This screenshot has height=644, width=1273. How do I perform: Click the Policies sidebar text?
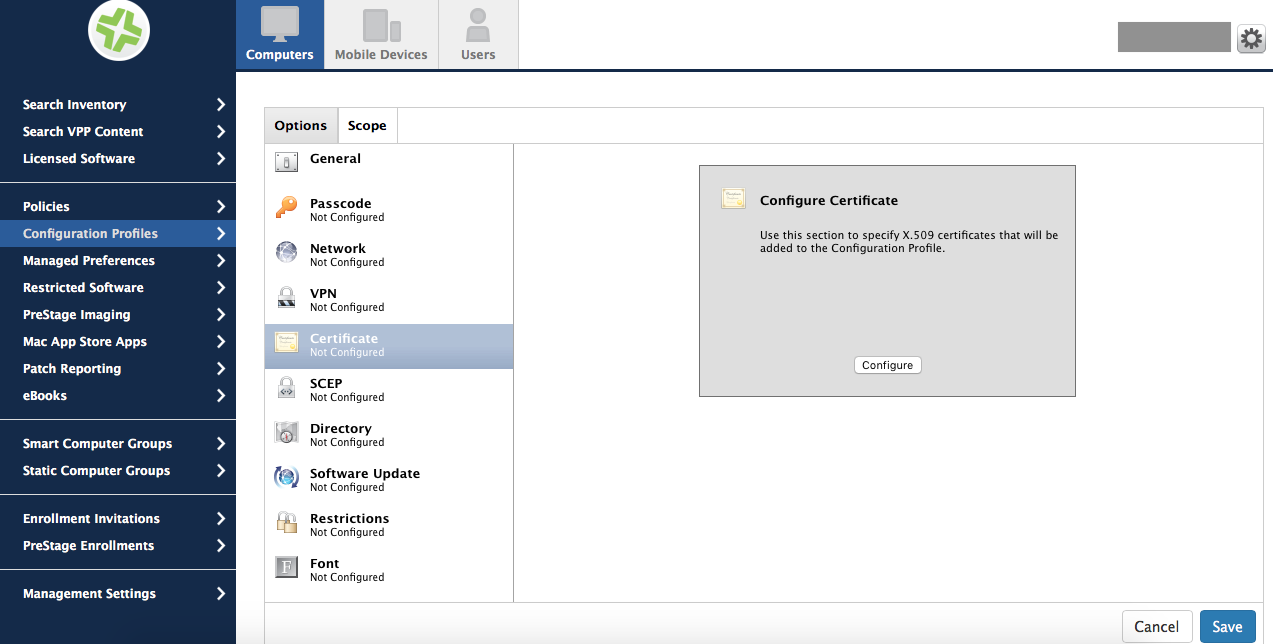[46, 206]
